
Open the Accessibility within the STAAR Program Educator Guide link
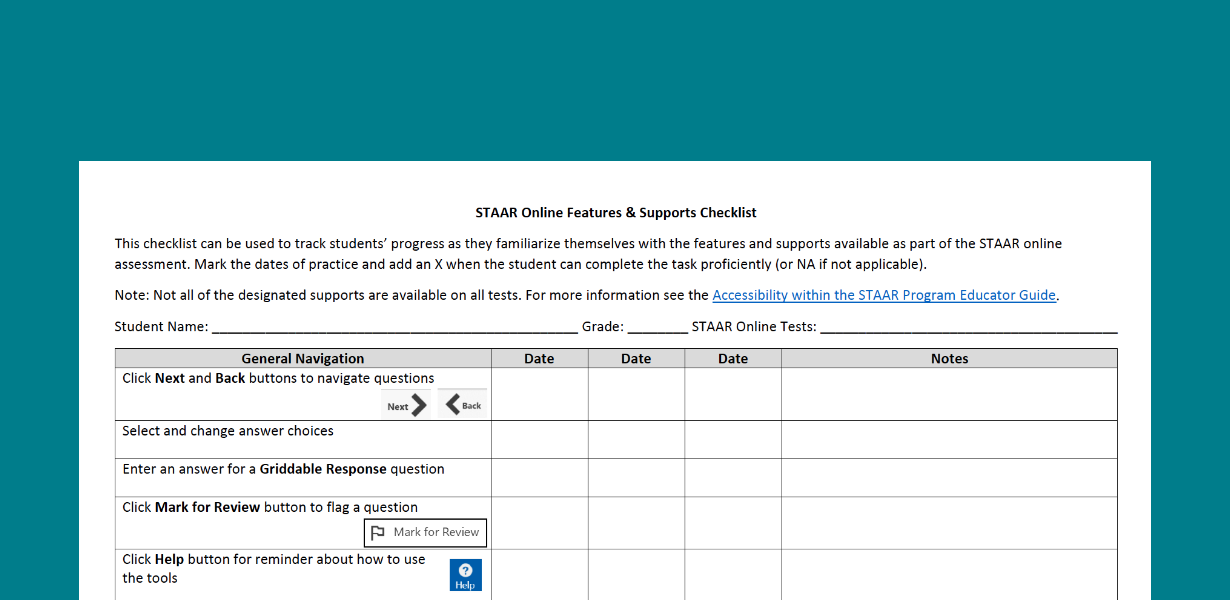884,295
